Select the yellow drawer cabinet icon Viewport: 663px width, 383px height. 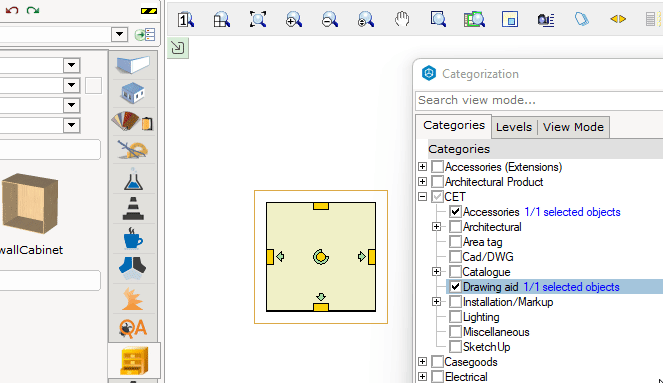coord(134,361)
